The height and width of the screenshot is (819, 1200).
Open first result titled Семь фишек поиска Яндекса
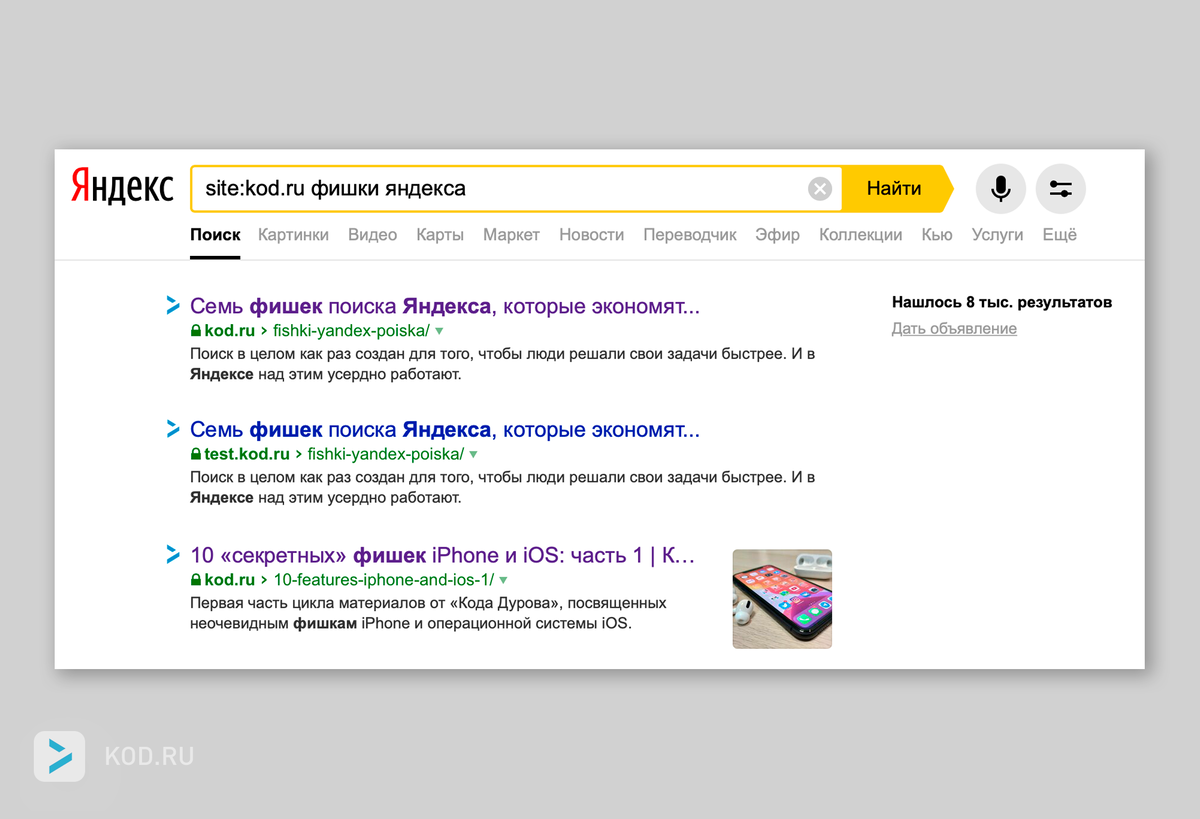pos(445,306)
